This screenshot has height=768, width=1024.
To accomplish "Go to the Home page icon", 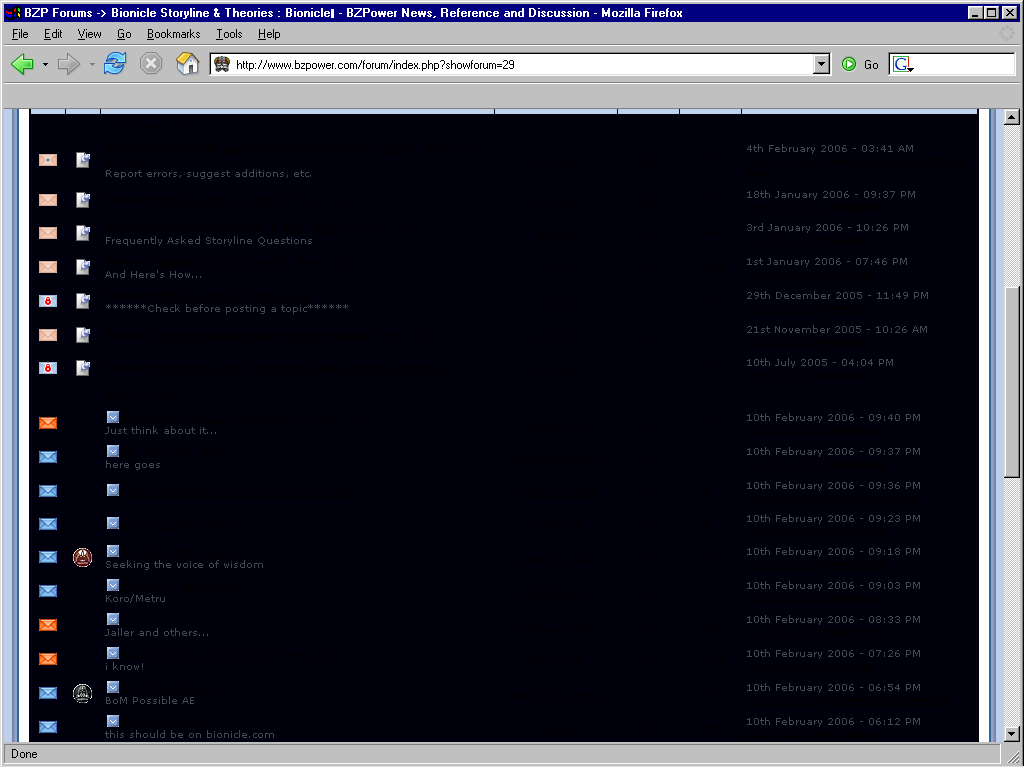I will click(187, 64).
